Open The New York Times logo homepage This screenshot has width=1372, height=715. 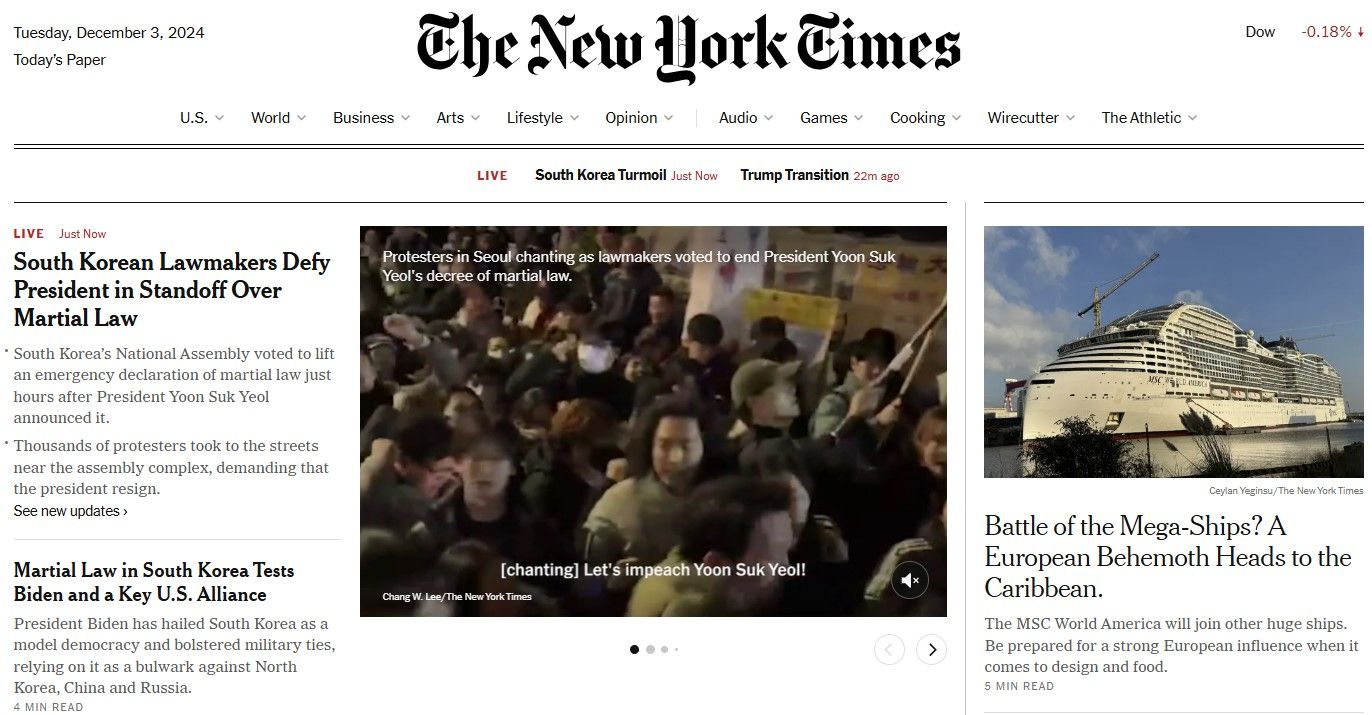(x=688, y=47)
